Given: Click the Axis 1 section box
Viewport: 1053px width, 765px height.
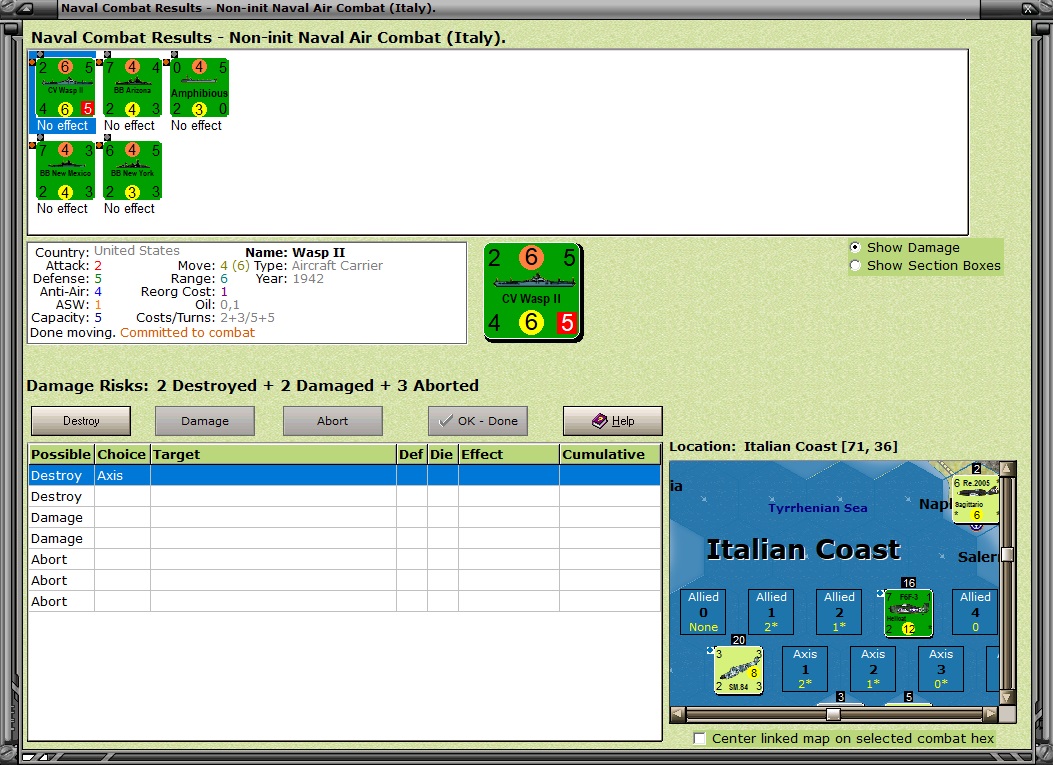Looking at the screenshot, I should 805,669.
